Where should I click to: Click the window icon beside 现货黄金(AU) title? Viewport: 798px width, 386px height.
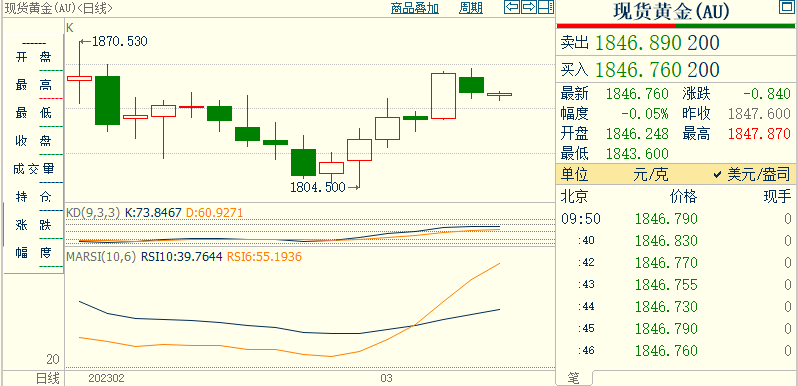(787, 7)
